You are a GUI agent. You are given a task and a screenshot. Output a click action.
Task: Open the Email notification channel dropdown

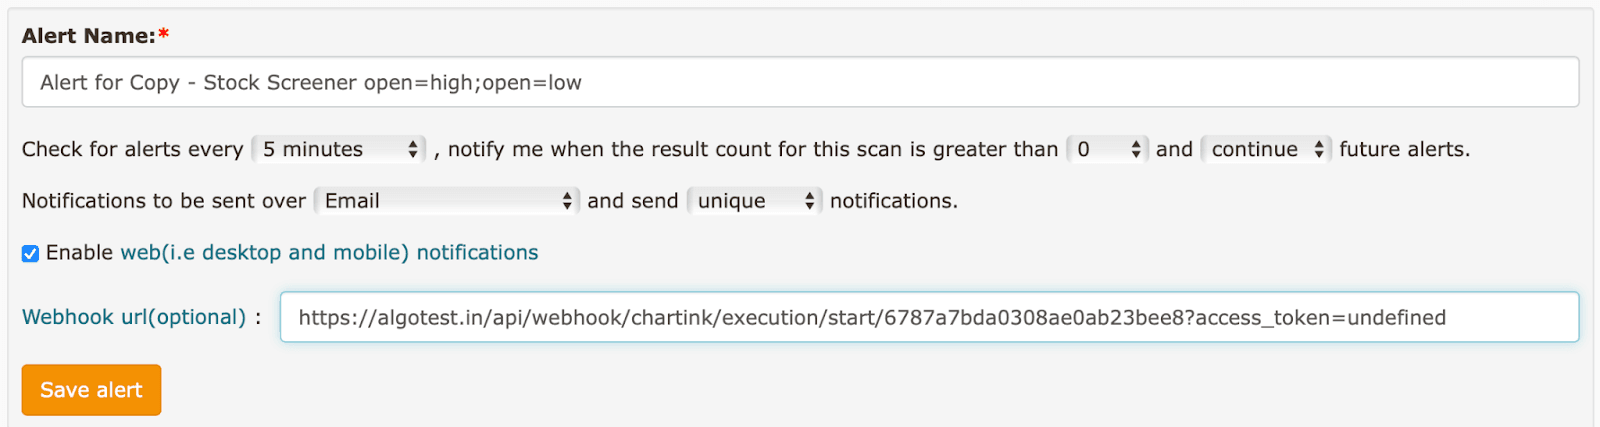click(x=447, y=201)
